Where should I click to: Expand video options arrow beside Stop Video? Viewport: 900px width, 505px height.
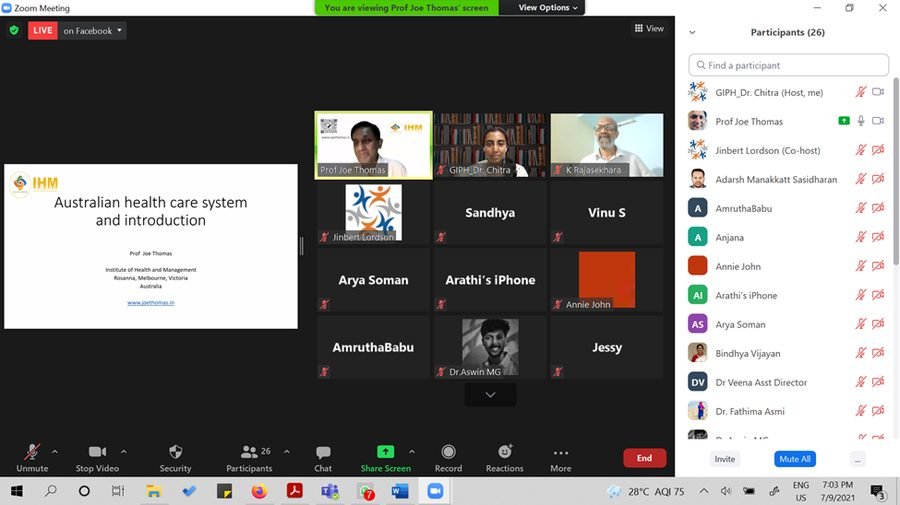(x=123, y=452)
